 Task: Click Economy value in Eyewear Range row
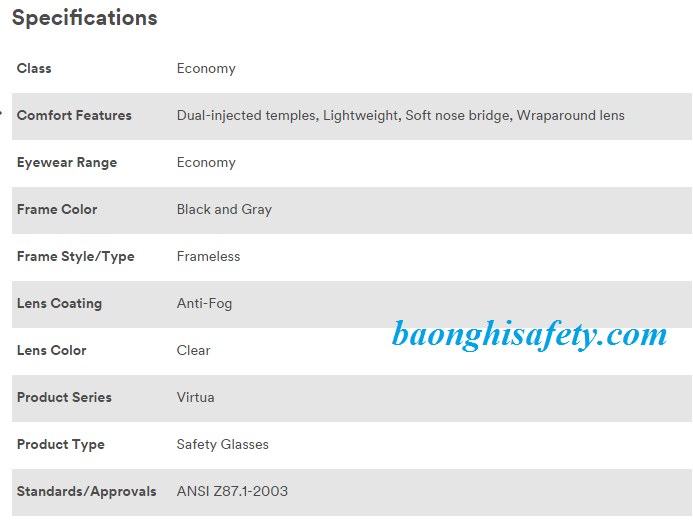point(206,162)
